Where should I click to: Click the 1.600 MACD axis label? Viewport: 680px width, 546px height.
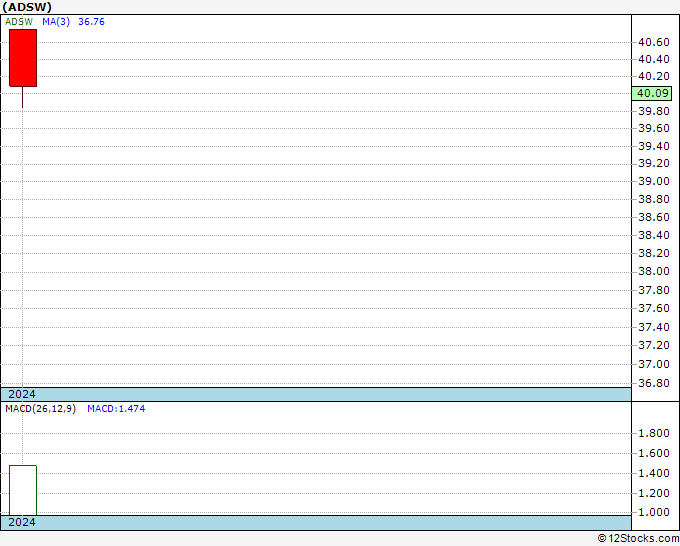[654, 453]
